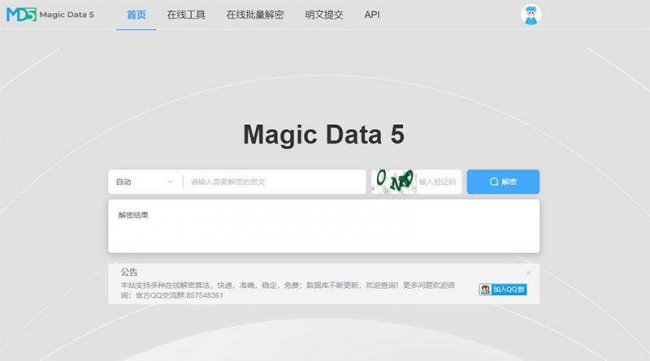Screen dimensions: 650x361
Task: Expand the 自动 algorithm type dropdown
Action: point(145,182)
